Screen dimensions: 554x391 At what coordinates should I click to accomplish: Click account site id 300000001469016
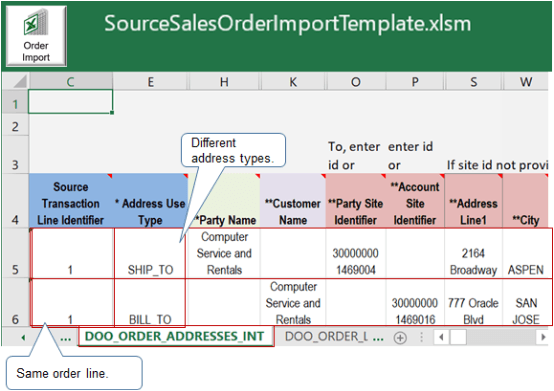(x=415, y=303)
